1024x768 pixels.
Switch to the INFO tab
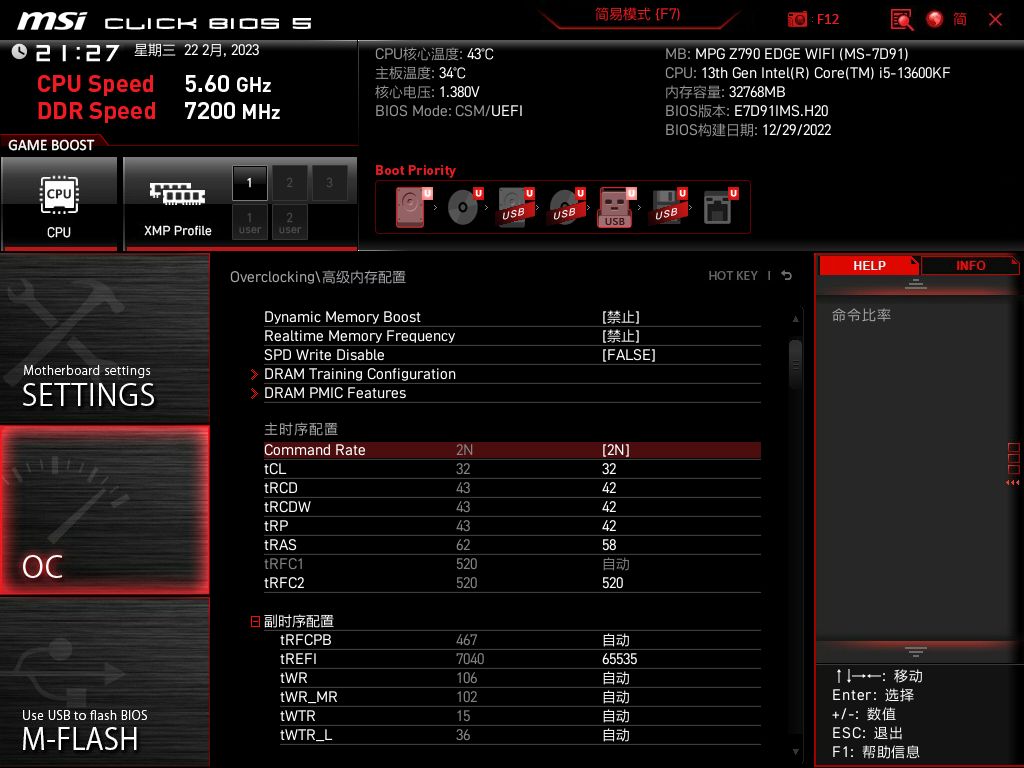(969, 265)
